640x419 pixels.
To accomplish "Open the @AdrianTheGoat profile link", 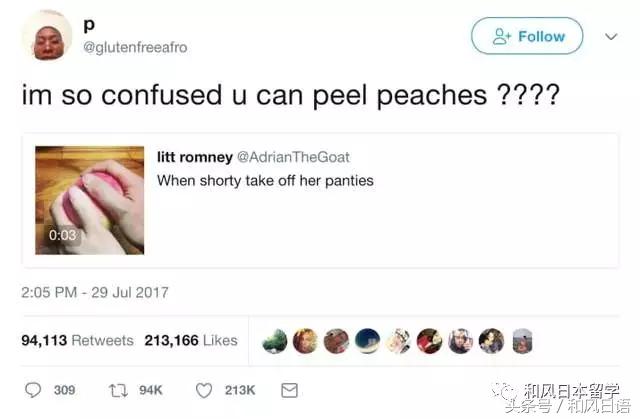I will point(293,157).
